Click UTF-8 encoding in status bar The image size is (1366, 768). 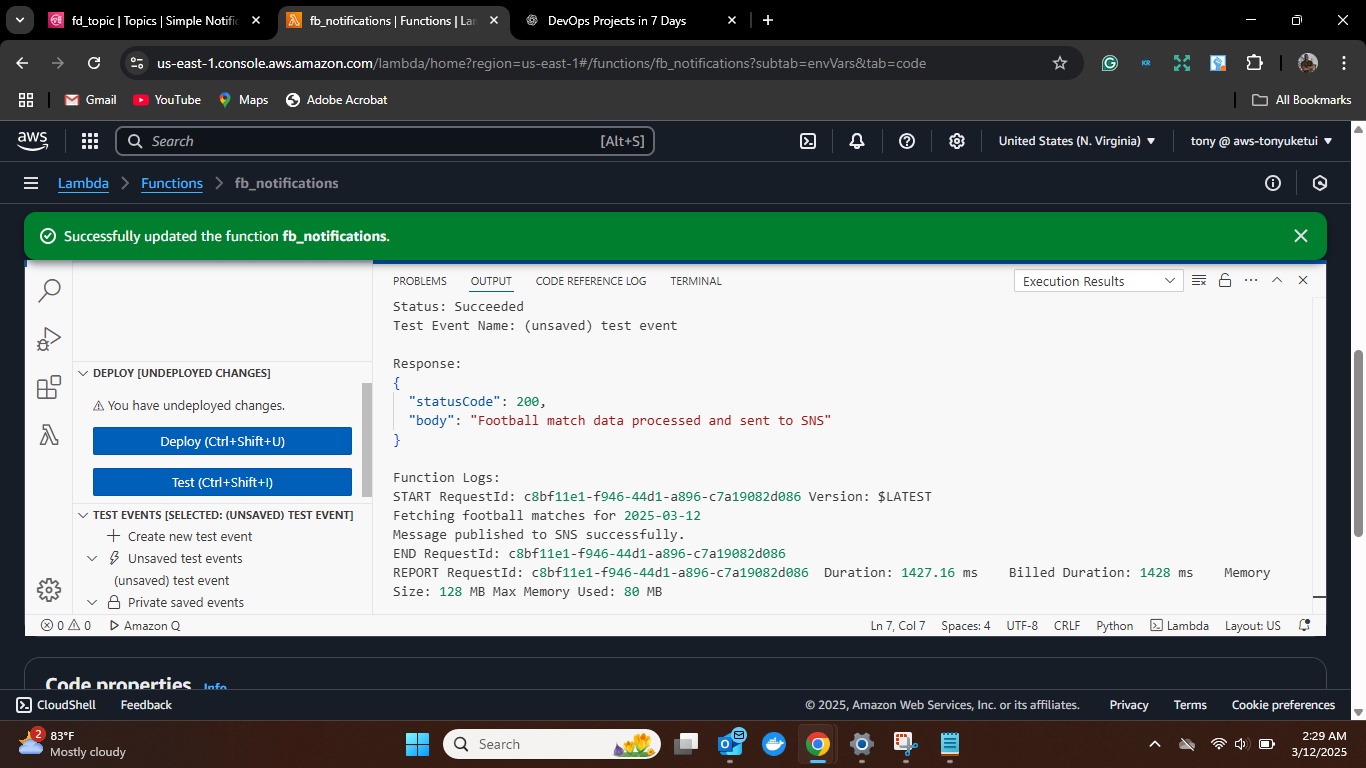1022,625
